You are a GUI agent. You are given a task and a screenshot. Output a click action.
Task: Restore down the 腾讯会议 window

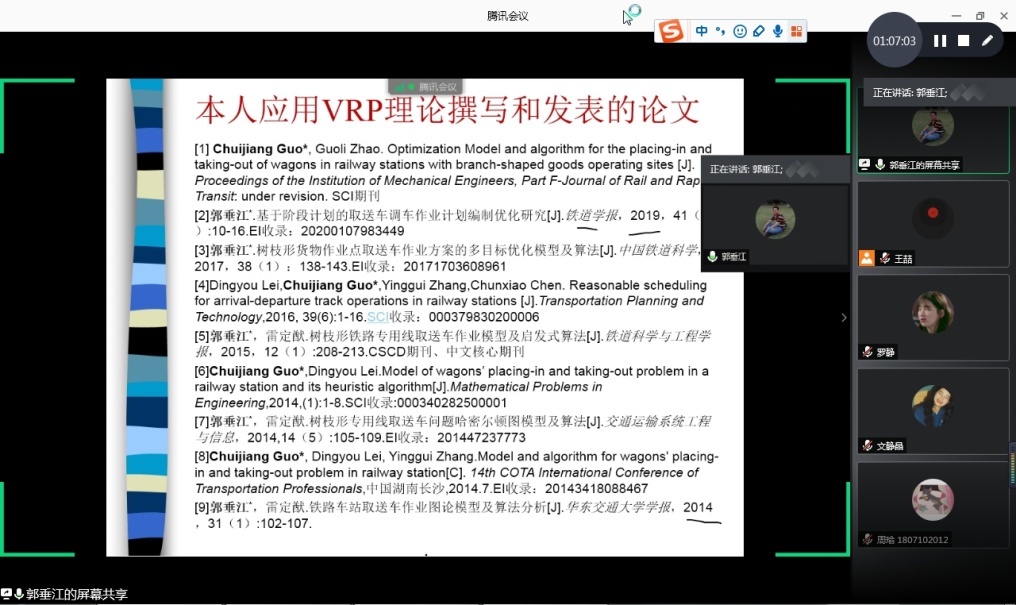click(x=980, y=16)
